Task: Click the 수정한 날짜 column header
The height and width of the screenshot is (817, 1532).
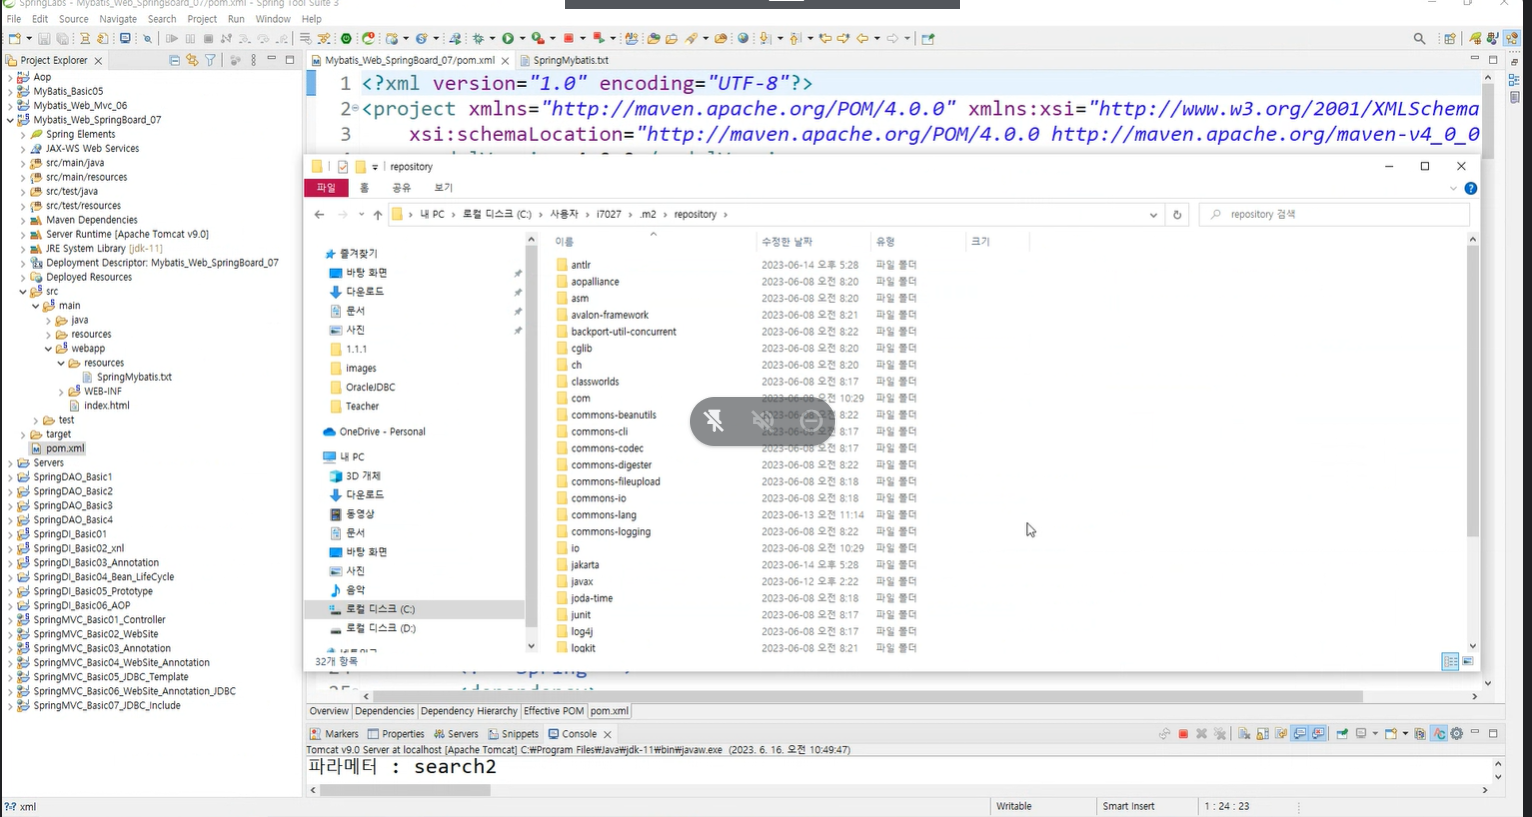Action: (x=786, y=241)
